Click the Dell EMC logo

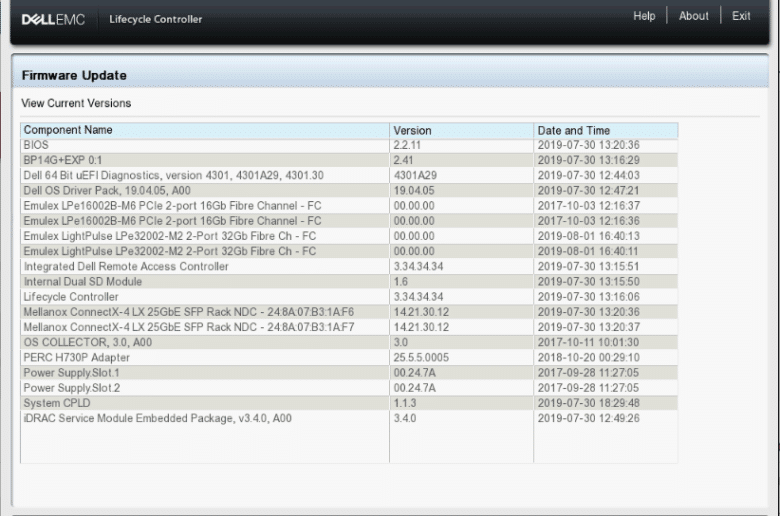pyautogui.click(x=53, y=19)
